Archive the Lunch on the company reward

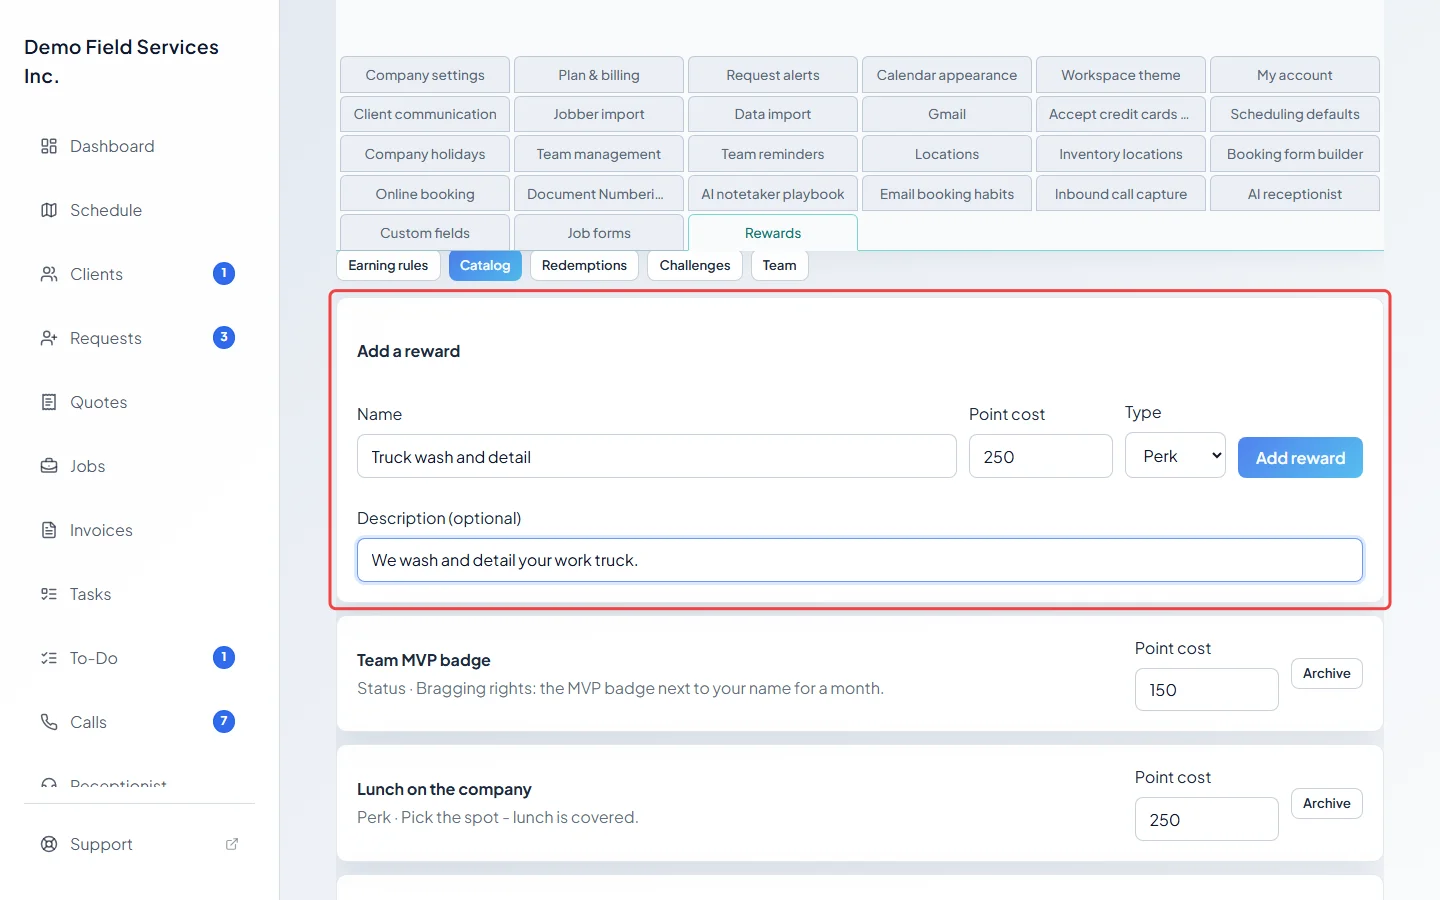tap(1327, 804)
